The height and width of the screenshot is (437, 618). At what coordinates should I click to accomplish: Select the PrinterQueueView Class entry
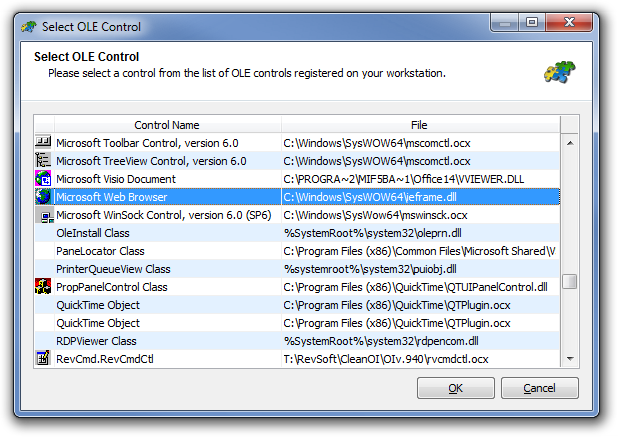[113, 269]
